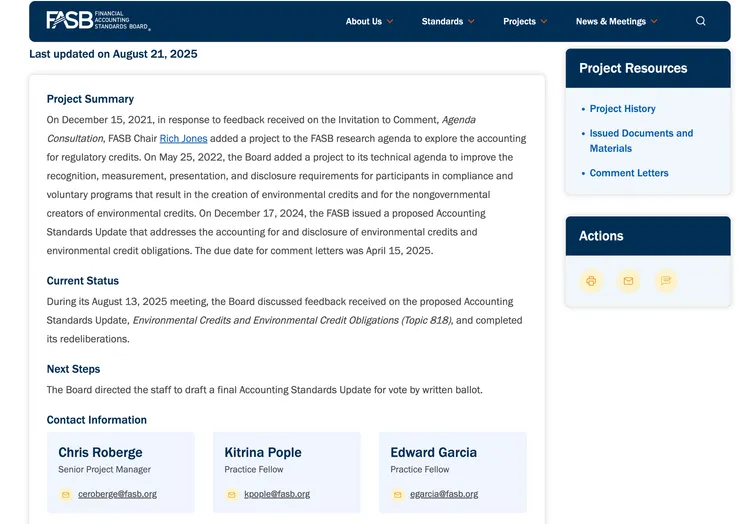740x524 pixels.
Task: Click mail icon beside egarcia@fasb.org
Action: 398,494
